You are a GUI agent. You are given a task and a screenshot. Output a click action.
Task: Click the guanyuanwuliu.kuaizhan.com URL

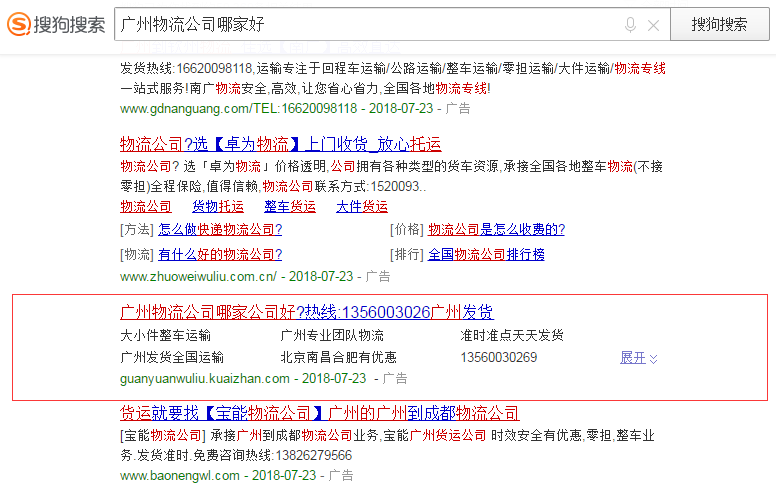205,379
